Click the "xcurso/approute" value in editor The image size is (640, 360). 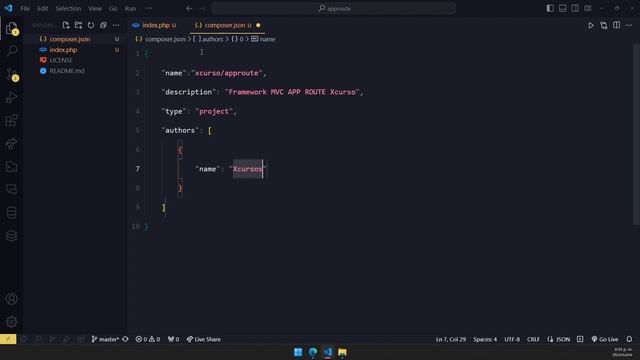click(x=227, y=73)
